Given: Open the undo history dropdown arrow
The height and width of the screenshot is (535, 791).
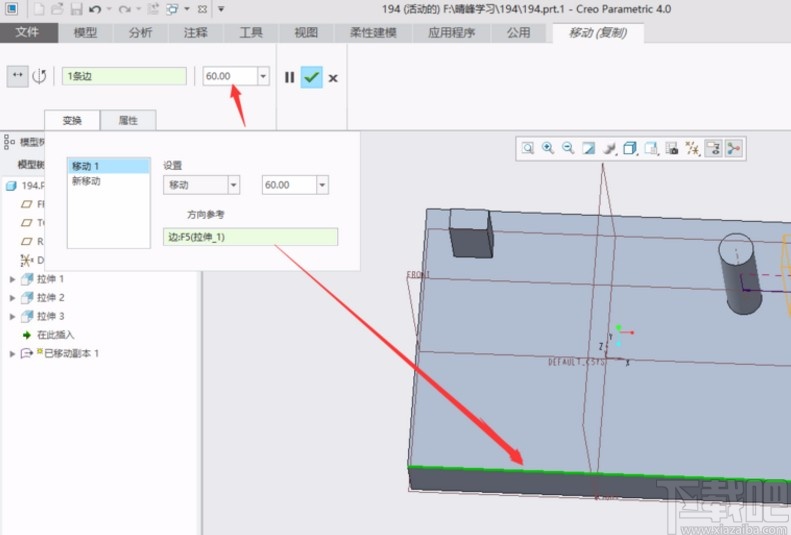Looking at the screenshot, I should [x=109, y=9].
